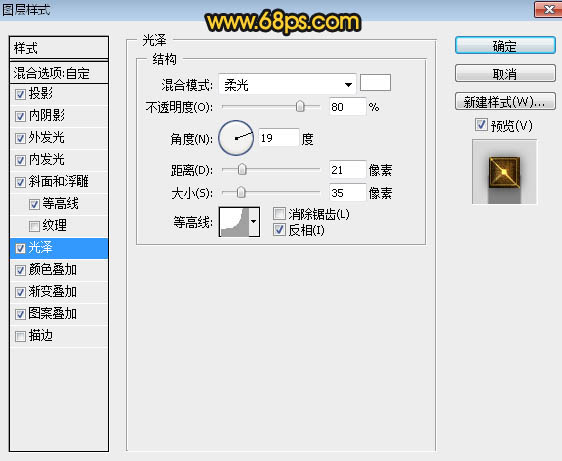Open the 颜色叠加 settings panel

[x=53, y=270]
